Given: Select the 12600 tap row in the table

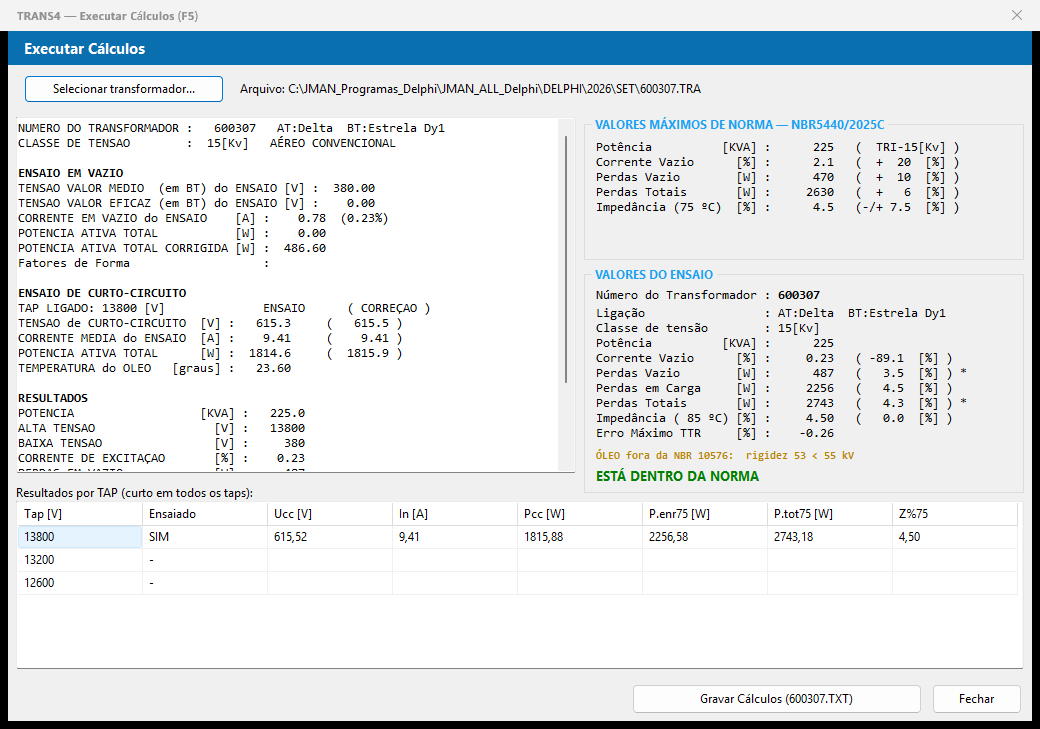Looking at the screenshot, I should pos(517,583).
